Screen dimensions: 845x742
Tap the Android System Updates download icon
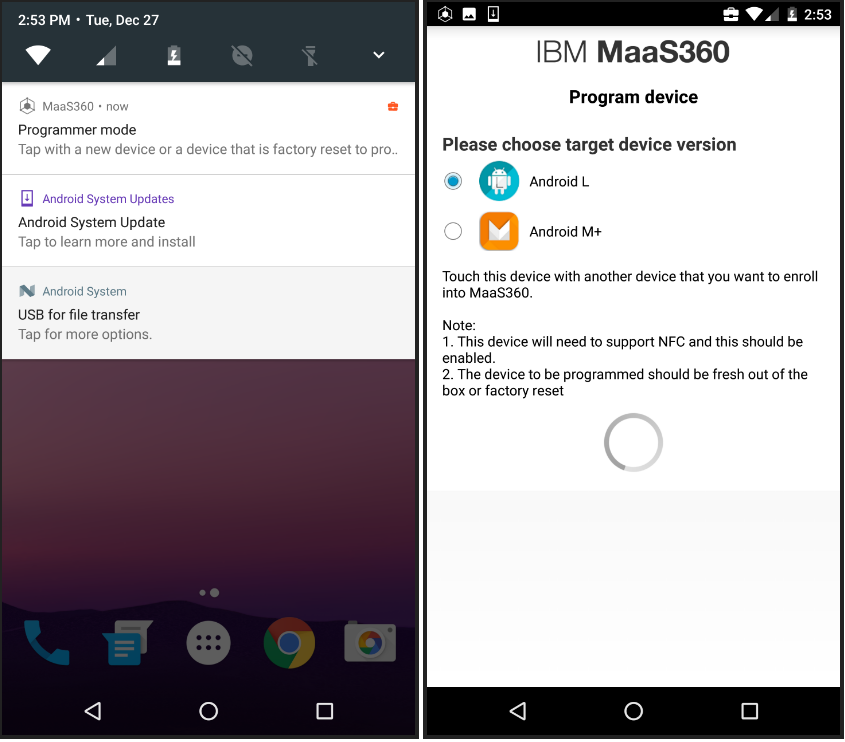pyautogui.click(x=27, y=198)
